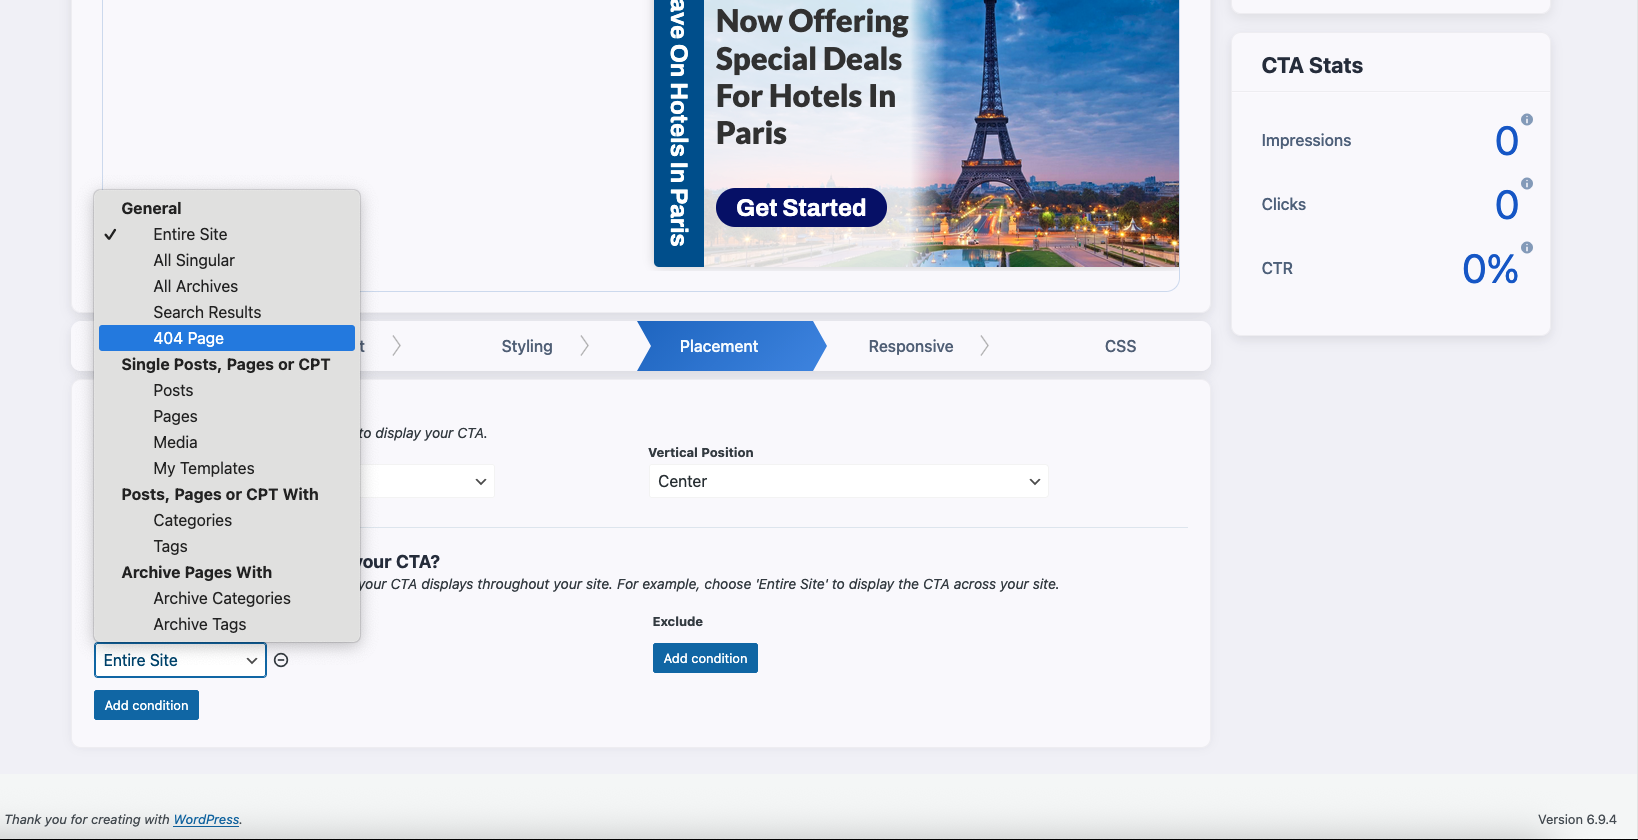1638x840 pixels.
Task: Open the Vertical Position dropdown
Action: (x=848, y=481)
